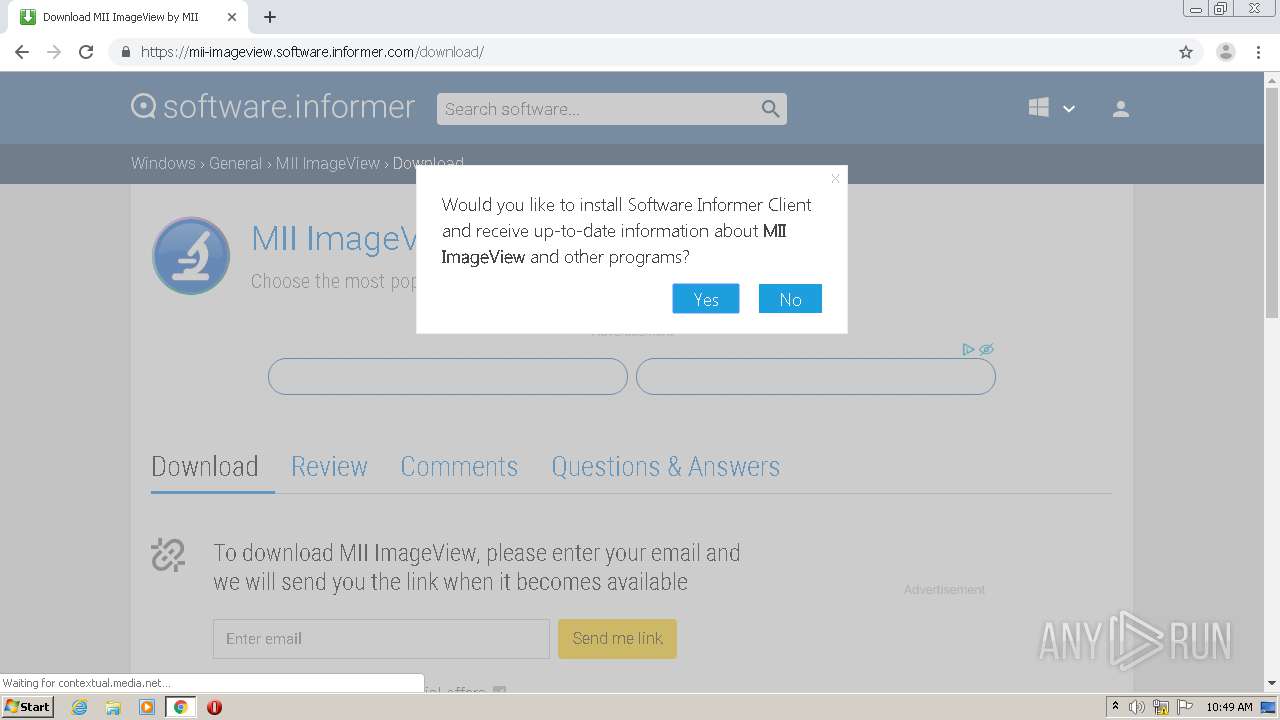Open the Chrome profile avatar
The height and width of the screenshot is (720, 1280).
pyautogui.click(x=1226, y=52)
